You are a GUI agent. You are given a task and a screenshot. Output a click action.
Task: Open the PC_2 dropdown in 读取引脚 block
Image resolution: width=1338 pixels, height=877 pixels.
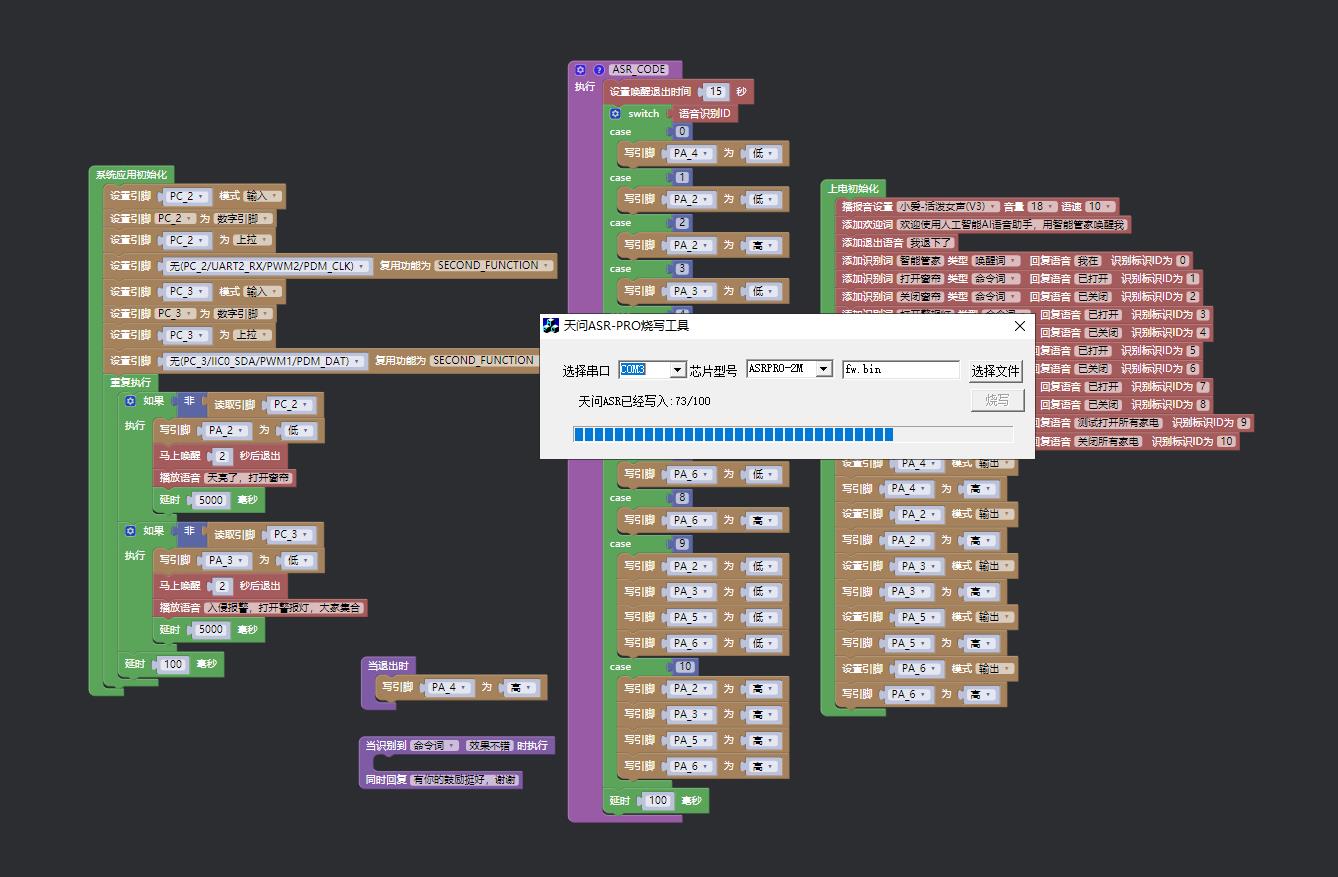point(291,405)
